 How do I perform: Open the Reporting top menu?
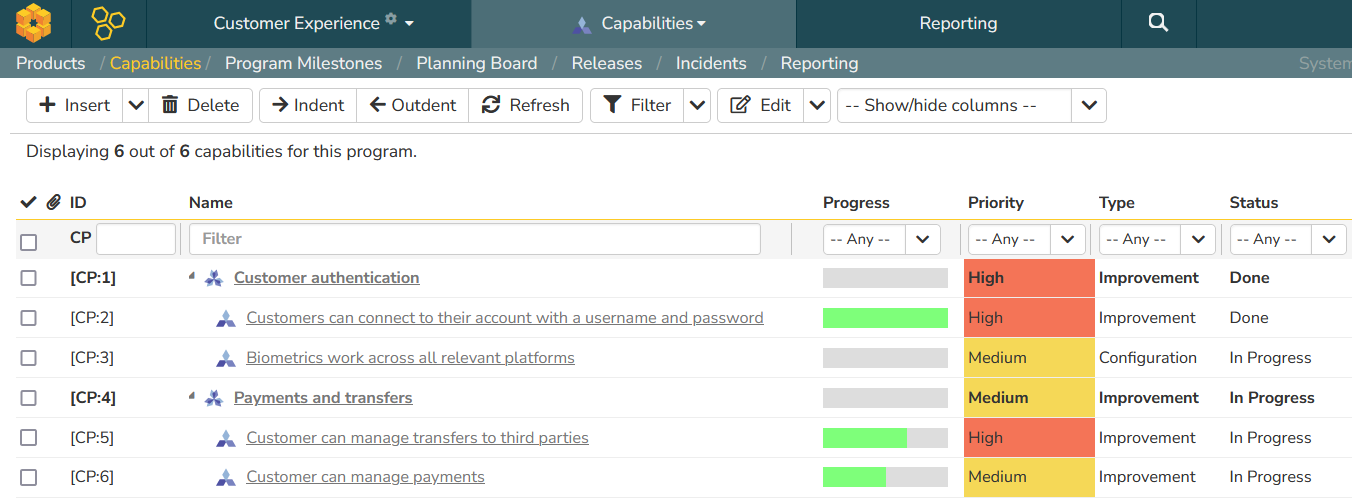coord(958,23)
